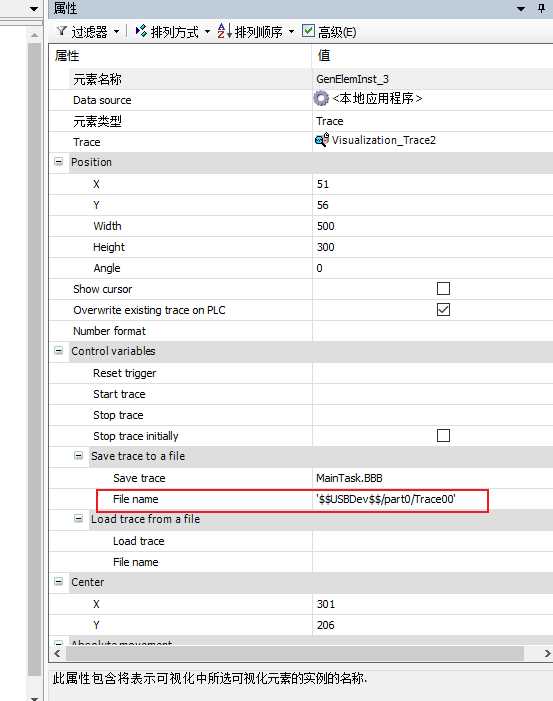Collapse the Control variables group

59,351
